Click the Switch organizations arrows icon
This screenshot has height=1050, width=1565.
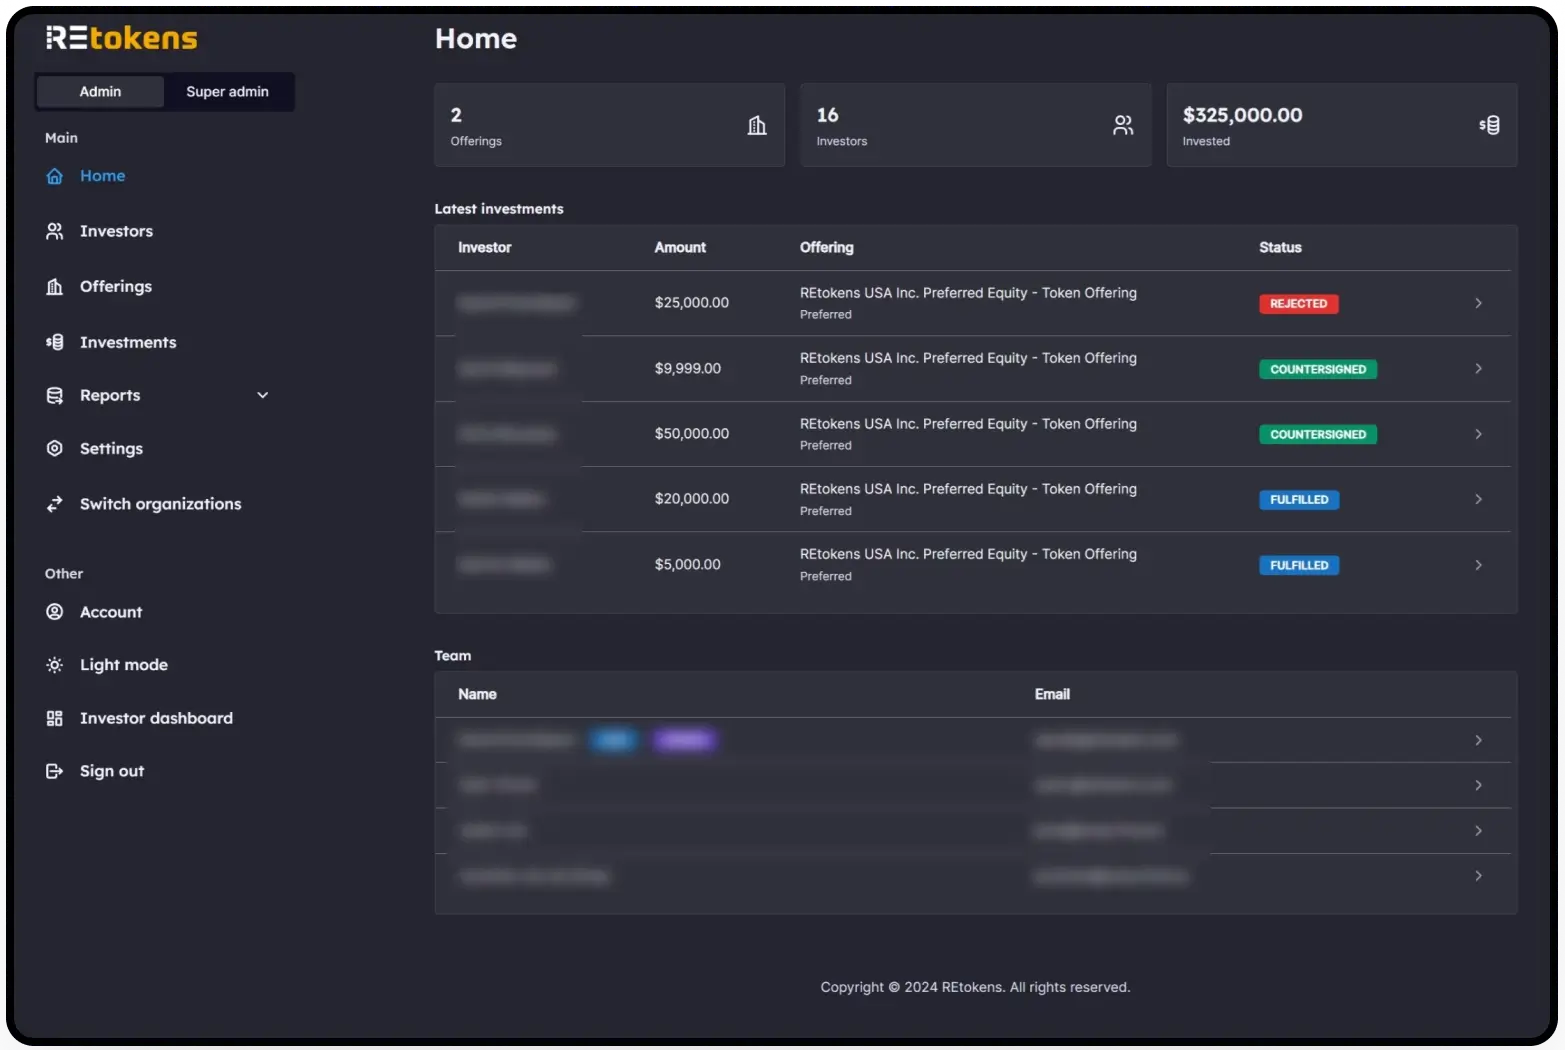tap(55, 504)
